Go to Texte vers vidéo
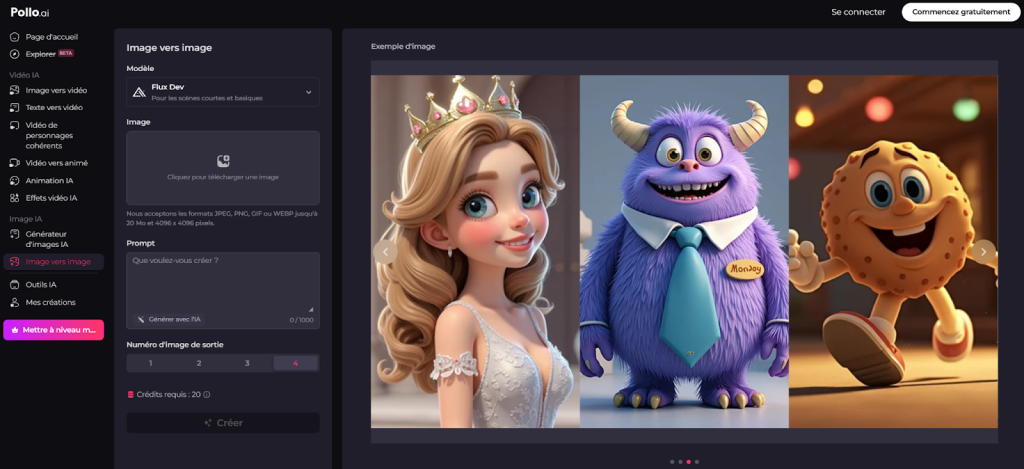The width and height of the screenshot is (1024, 469). 54,107
